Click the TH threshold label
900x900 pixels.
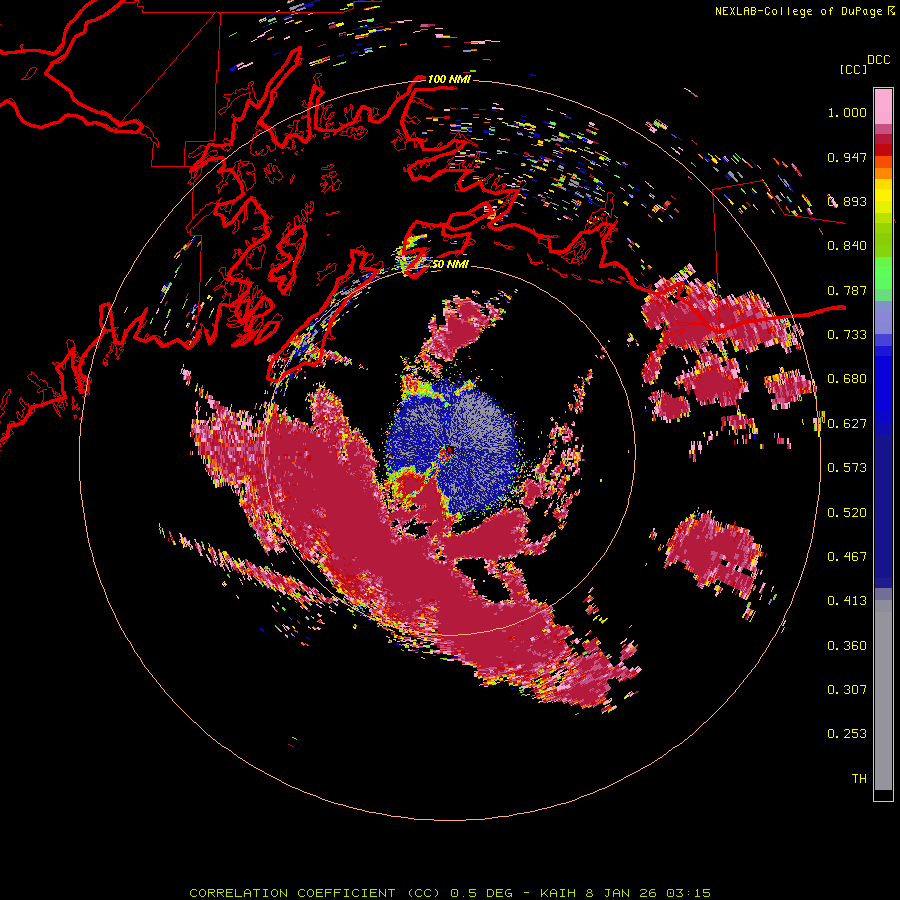tap(859, 779)
